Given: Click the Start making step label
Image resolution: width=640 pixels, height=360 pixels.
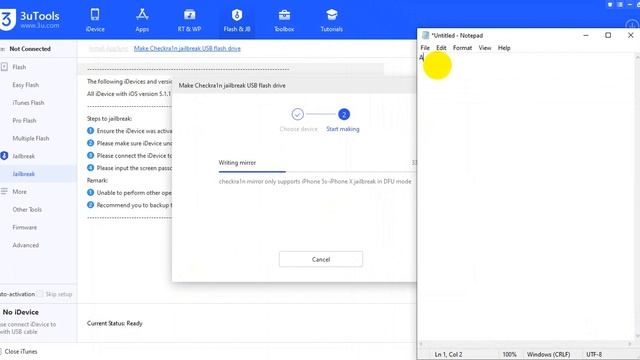Looking at the screenshot, I should [x=342, y=129].
